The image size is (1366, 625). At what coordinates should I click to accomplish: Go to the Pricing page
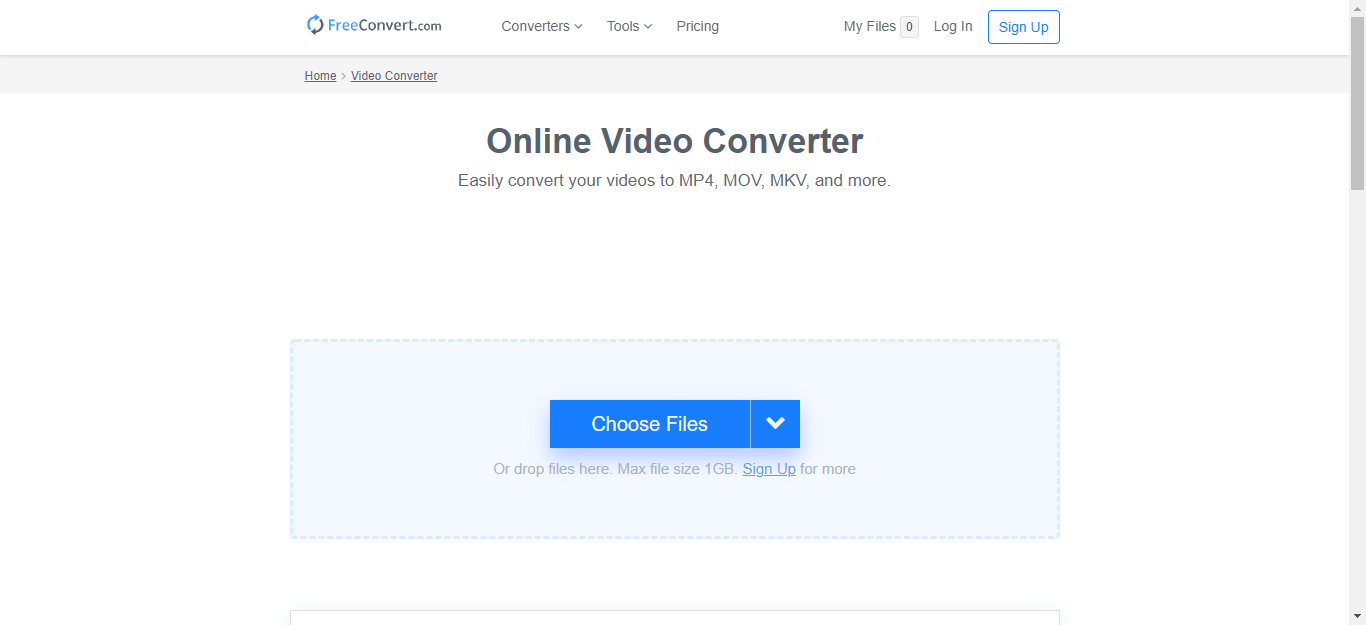coord(697,27)
